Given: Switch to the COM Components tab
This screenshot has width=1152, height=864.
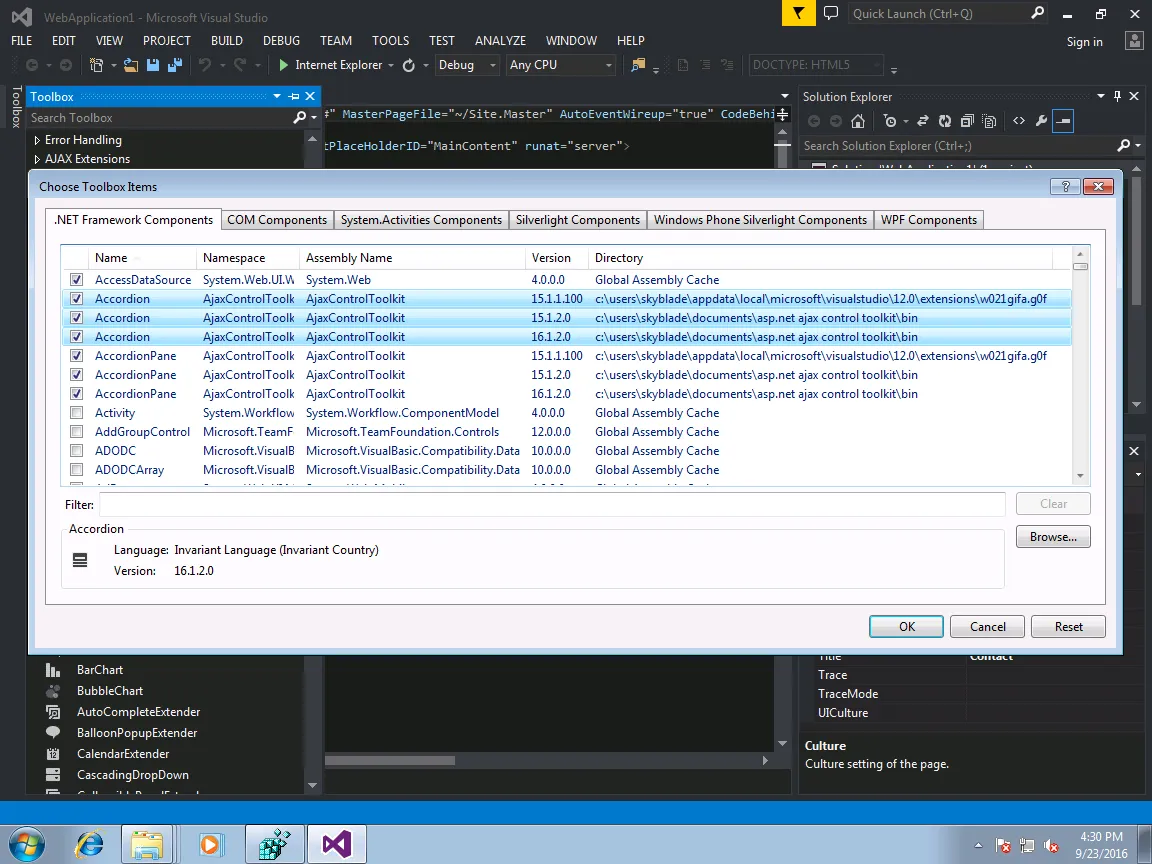Looking at the screenshot, I should tap(277, 220).
